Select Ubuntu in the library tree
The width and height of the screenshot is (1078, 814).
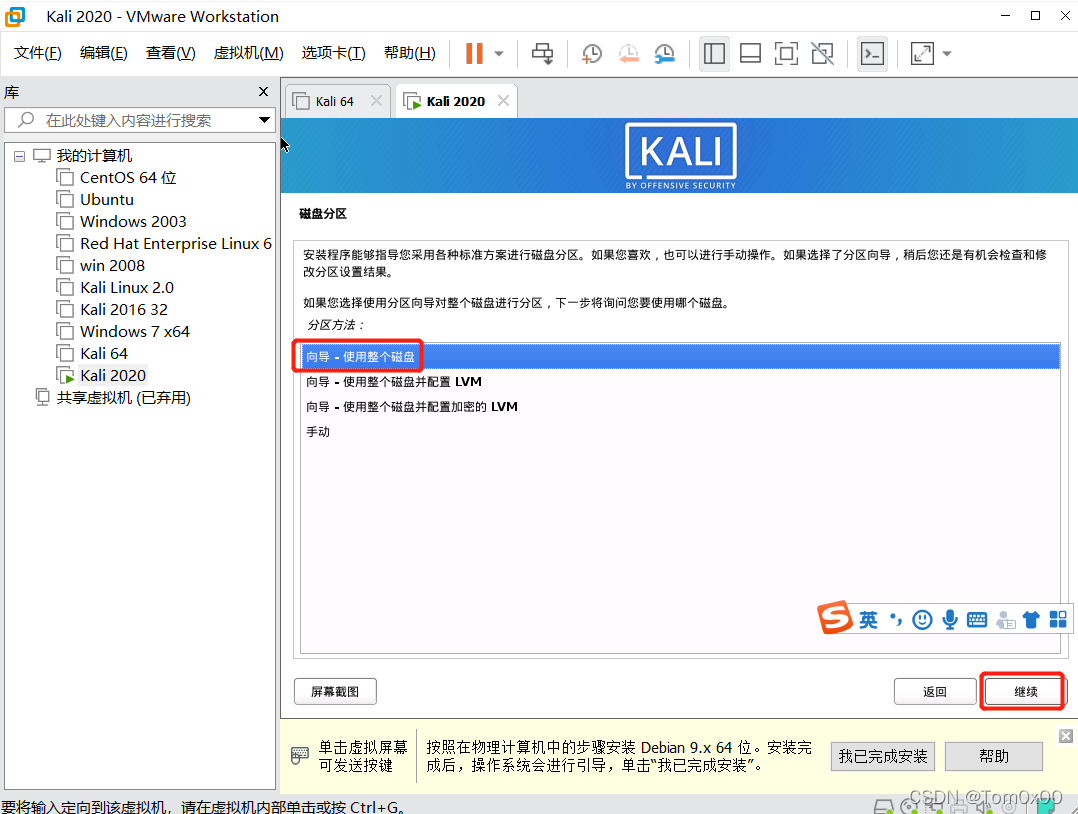[x=107, y=200]
